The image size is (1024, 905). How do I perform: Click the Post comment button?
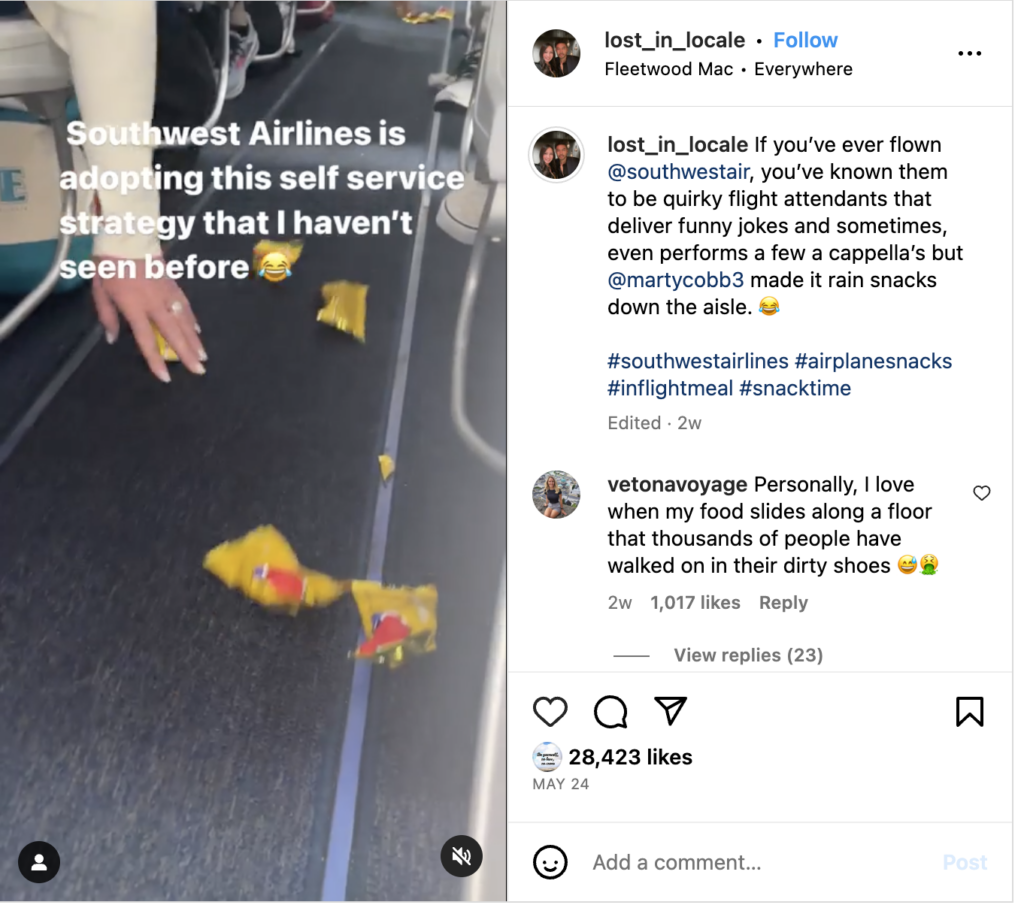pyautogui.click(x=964, y=862)
